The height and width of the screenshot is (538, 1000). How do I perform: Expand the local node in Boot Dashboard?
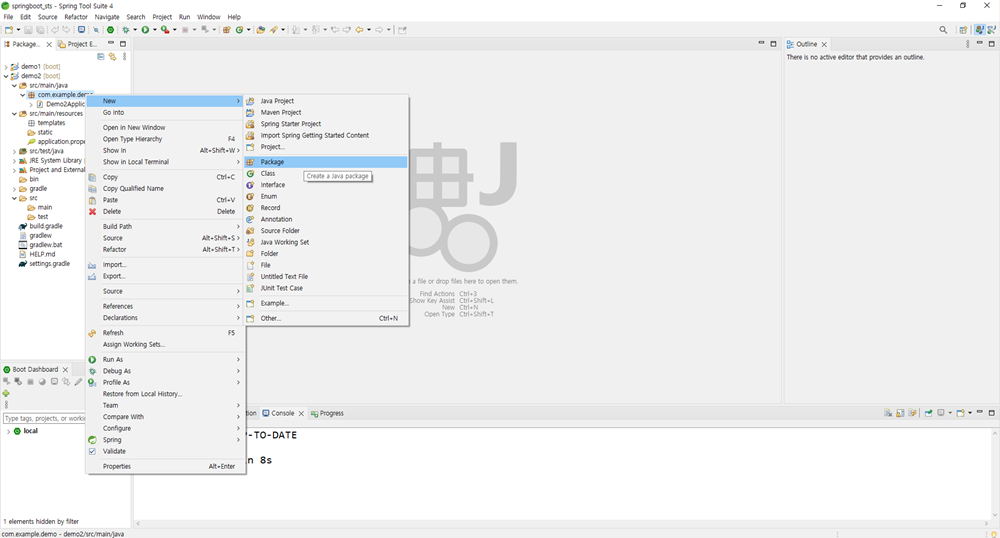click(8, 431)
